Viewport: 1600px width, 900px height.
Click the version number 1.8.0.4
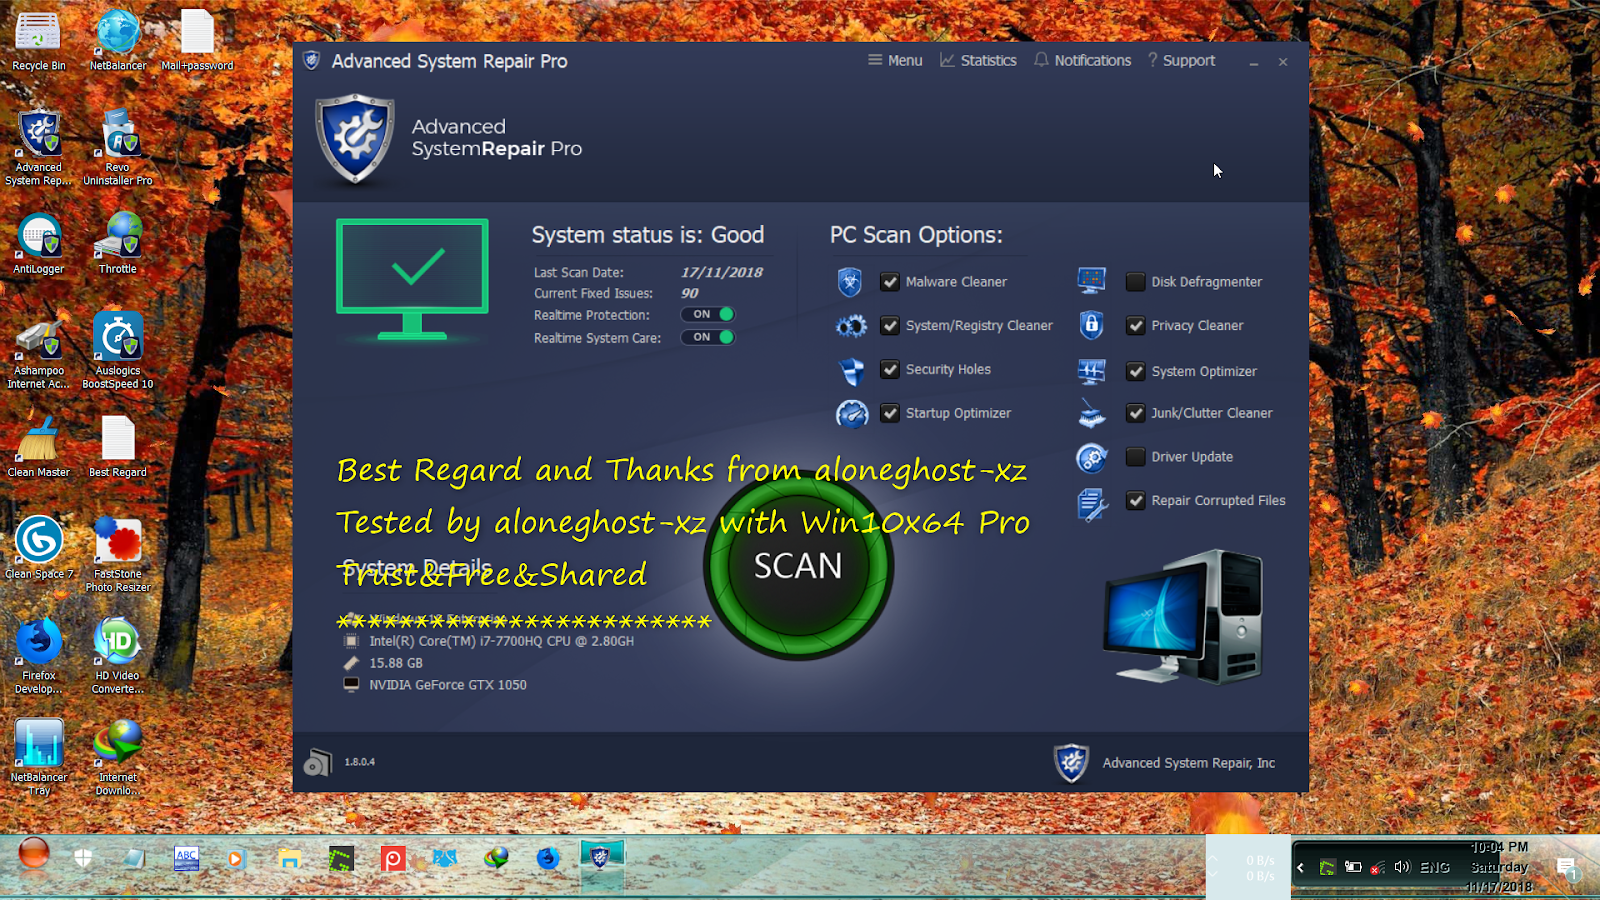click(360, 762)
